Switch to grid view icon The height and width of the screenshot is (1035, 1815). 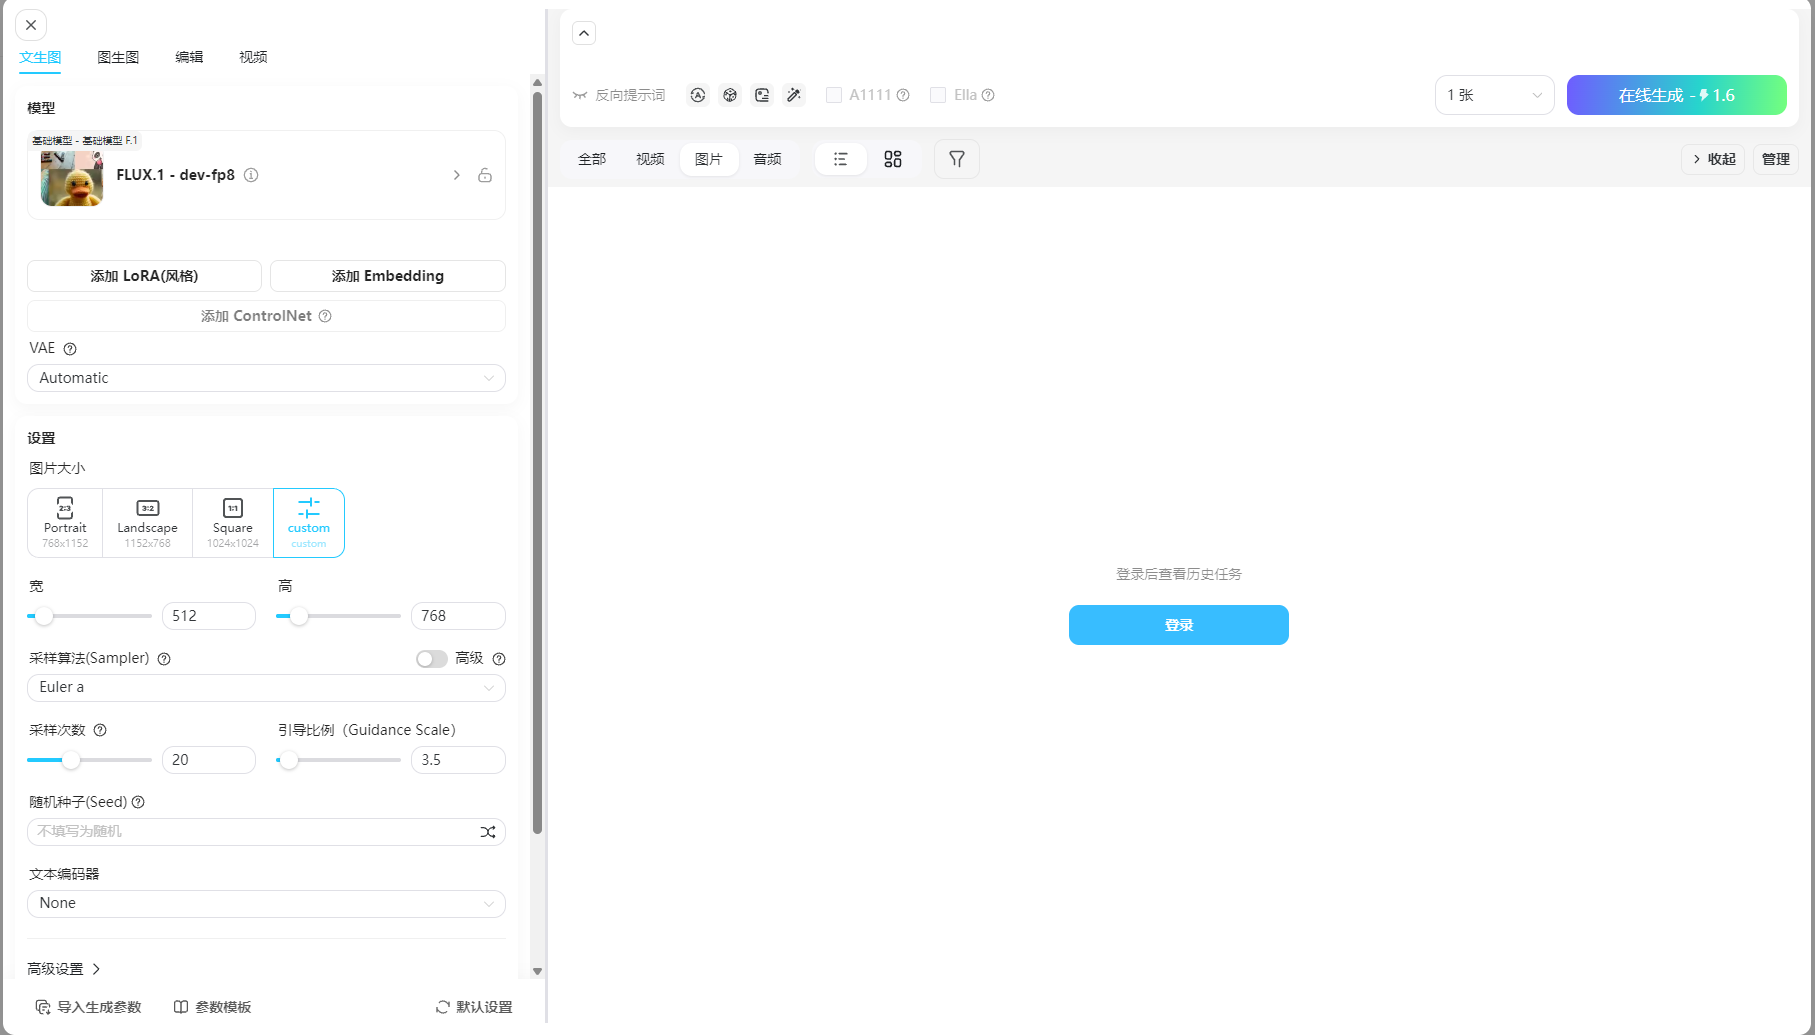(893, 159)
